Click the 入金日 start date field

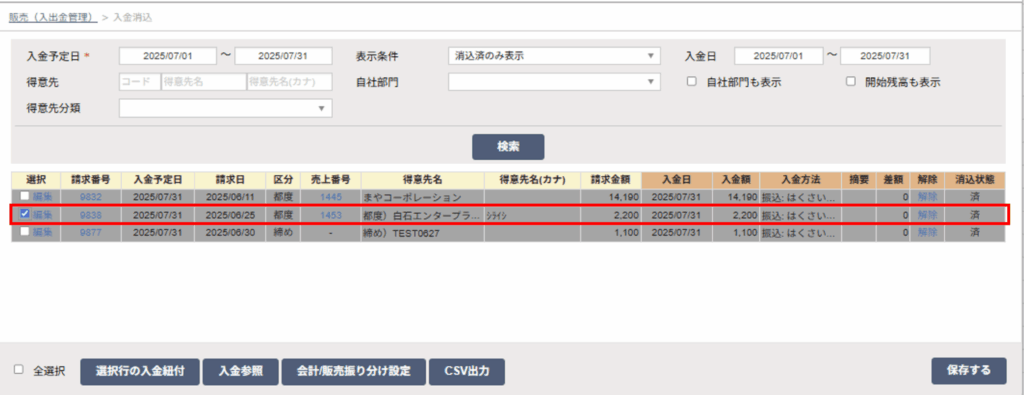[779, 56]
